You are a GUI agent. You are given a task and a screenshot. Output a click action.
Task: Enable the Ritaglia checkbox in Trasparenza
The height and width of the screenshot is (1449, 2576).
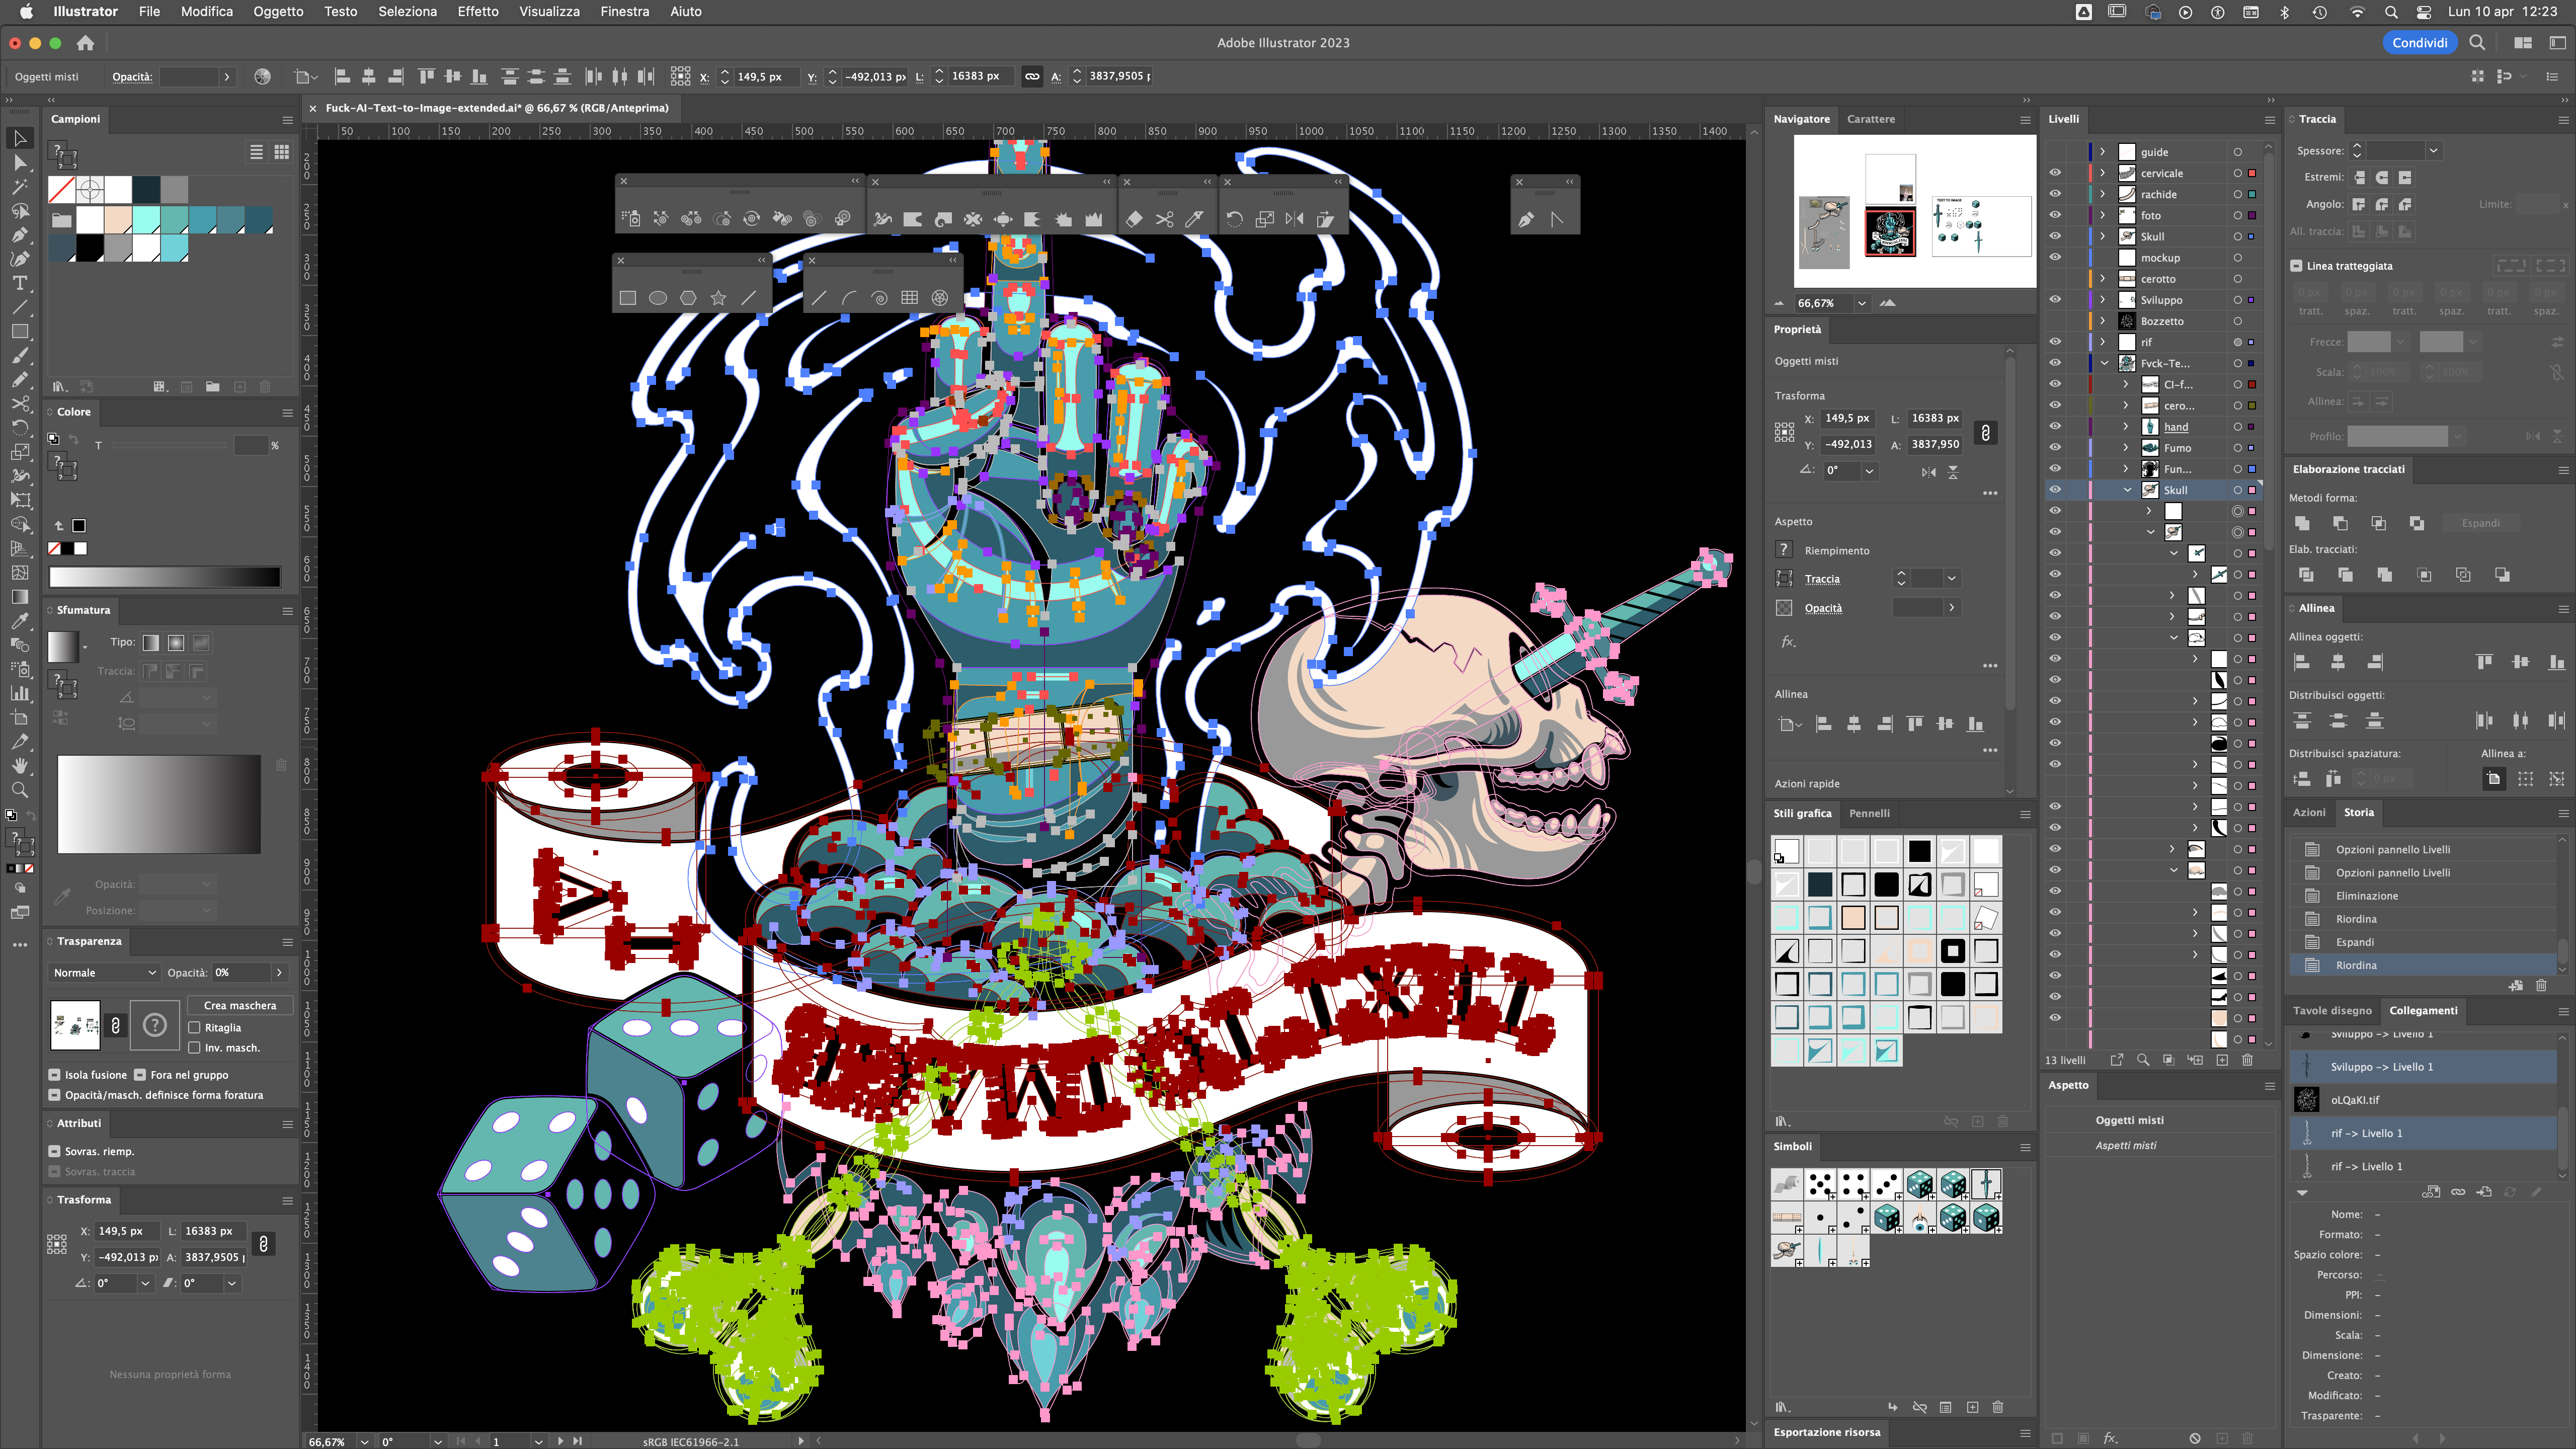point(195,1027)
